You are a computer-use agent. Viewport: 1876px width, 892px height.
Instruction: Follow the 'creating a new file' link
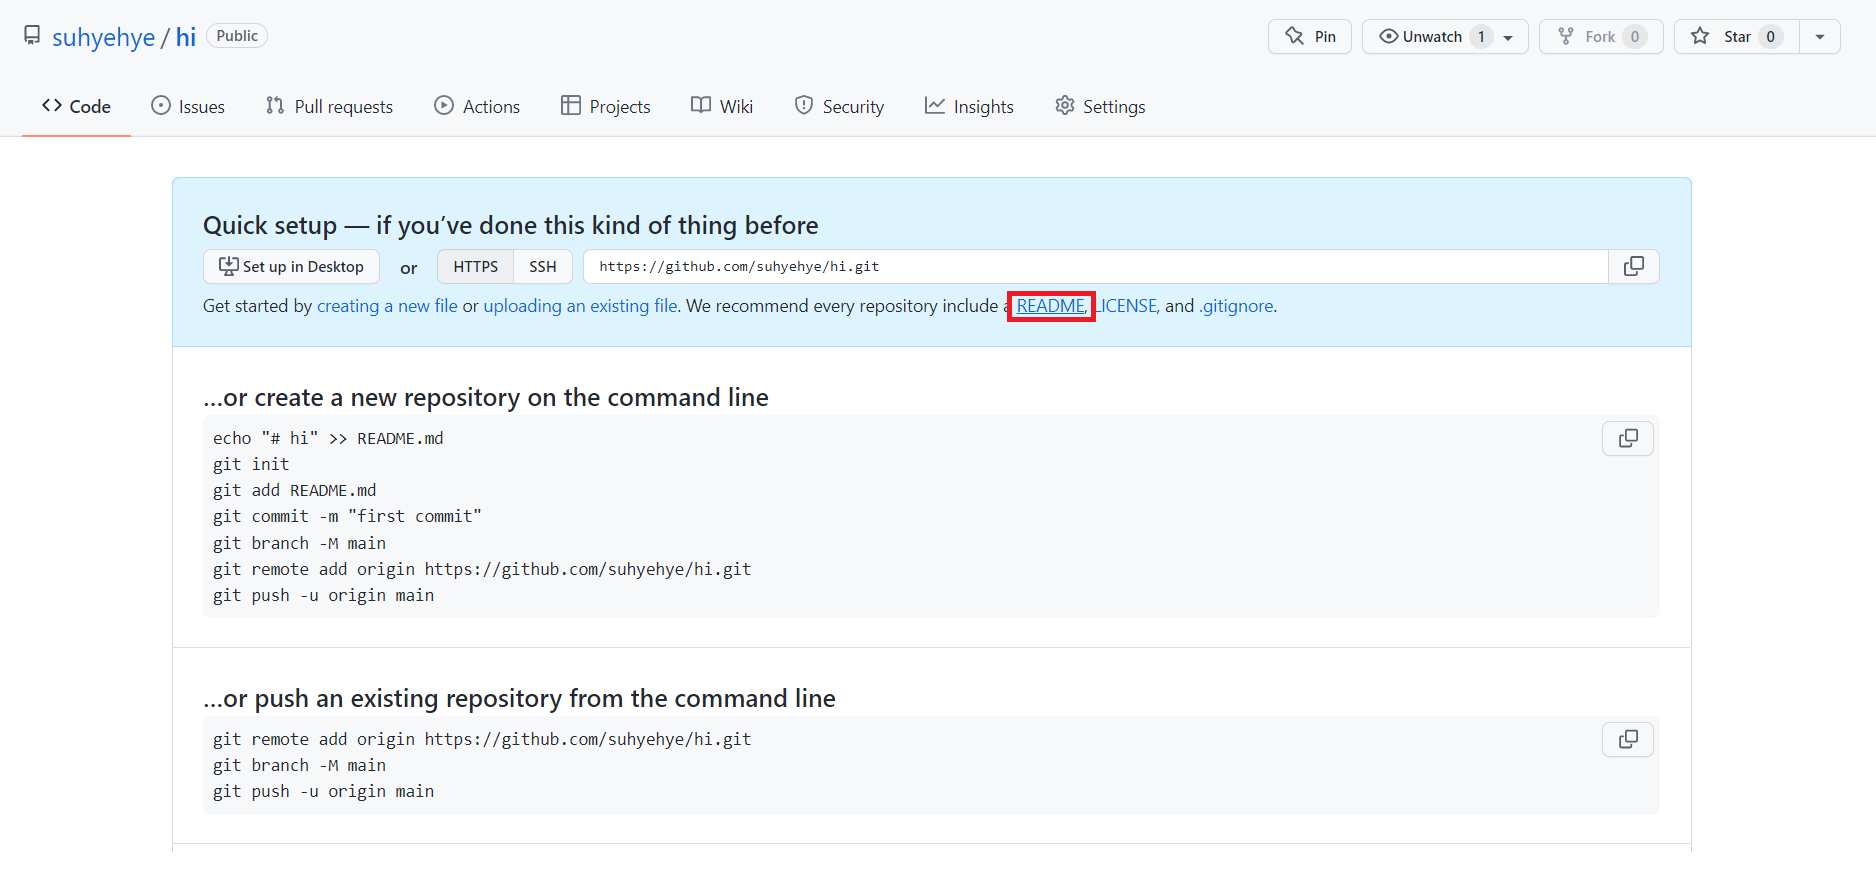click(x=387, y=306)
